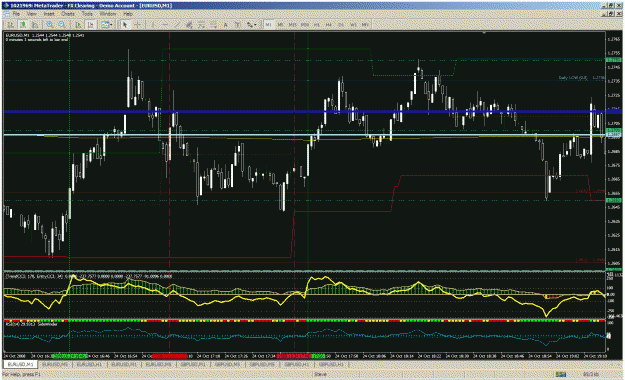Draw a horizontal line tool
Image resolution: width=625 pixels, height=380 pixels.
pos(165,25)
